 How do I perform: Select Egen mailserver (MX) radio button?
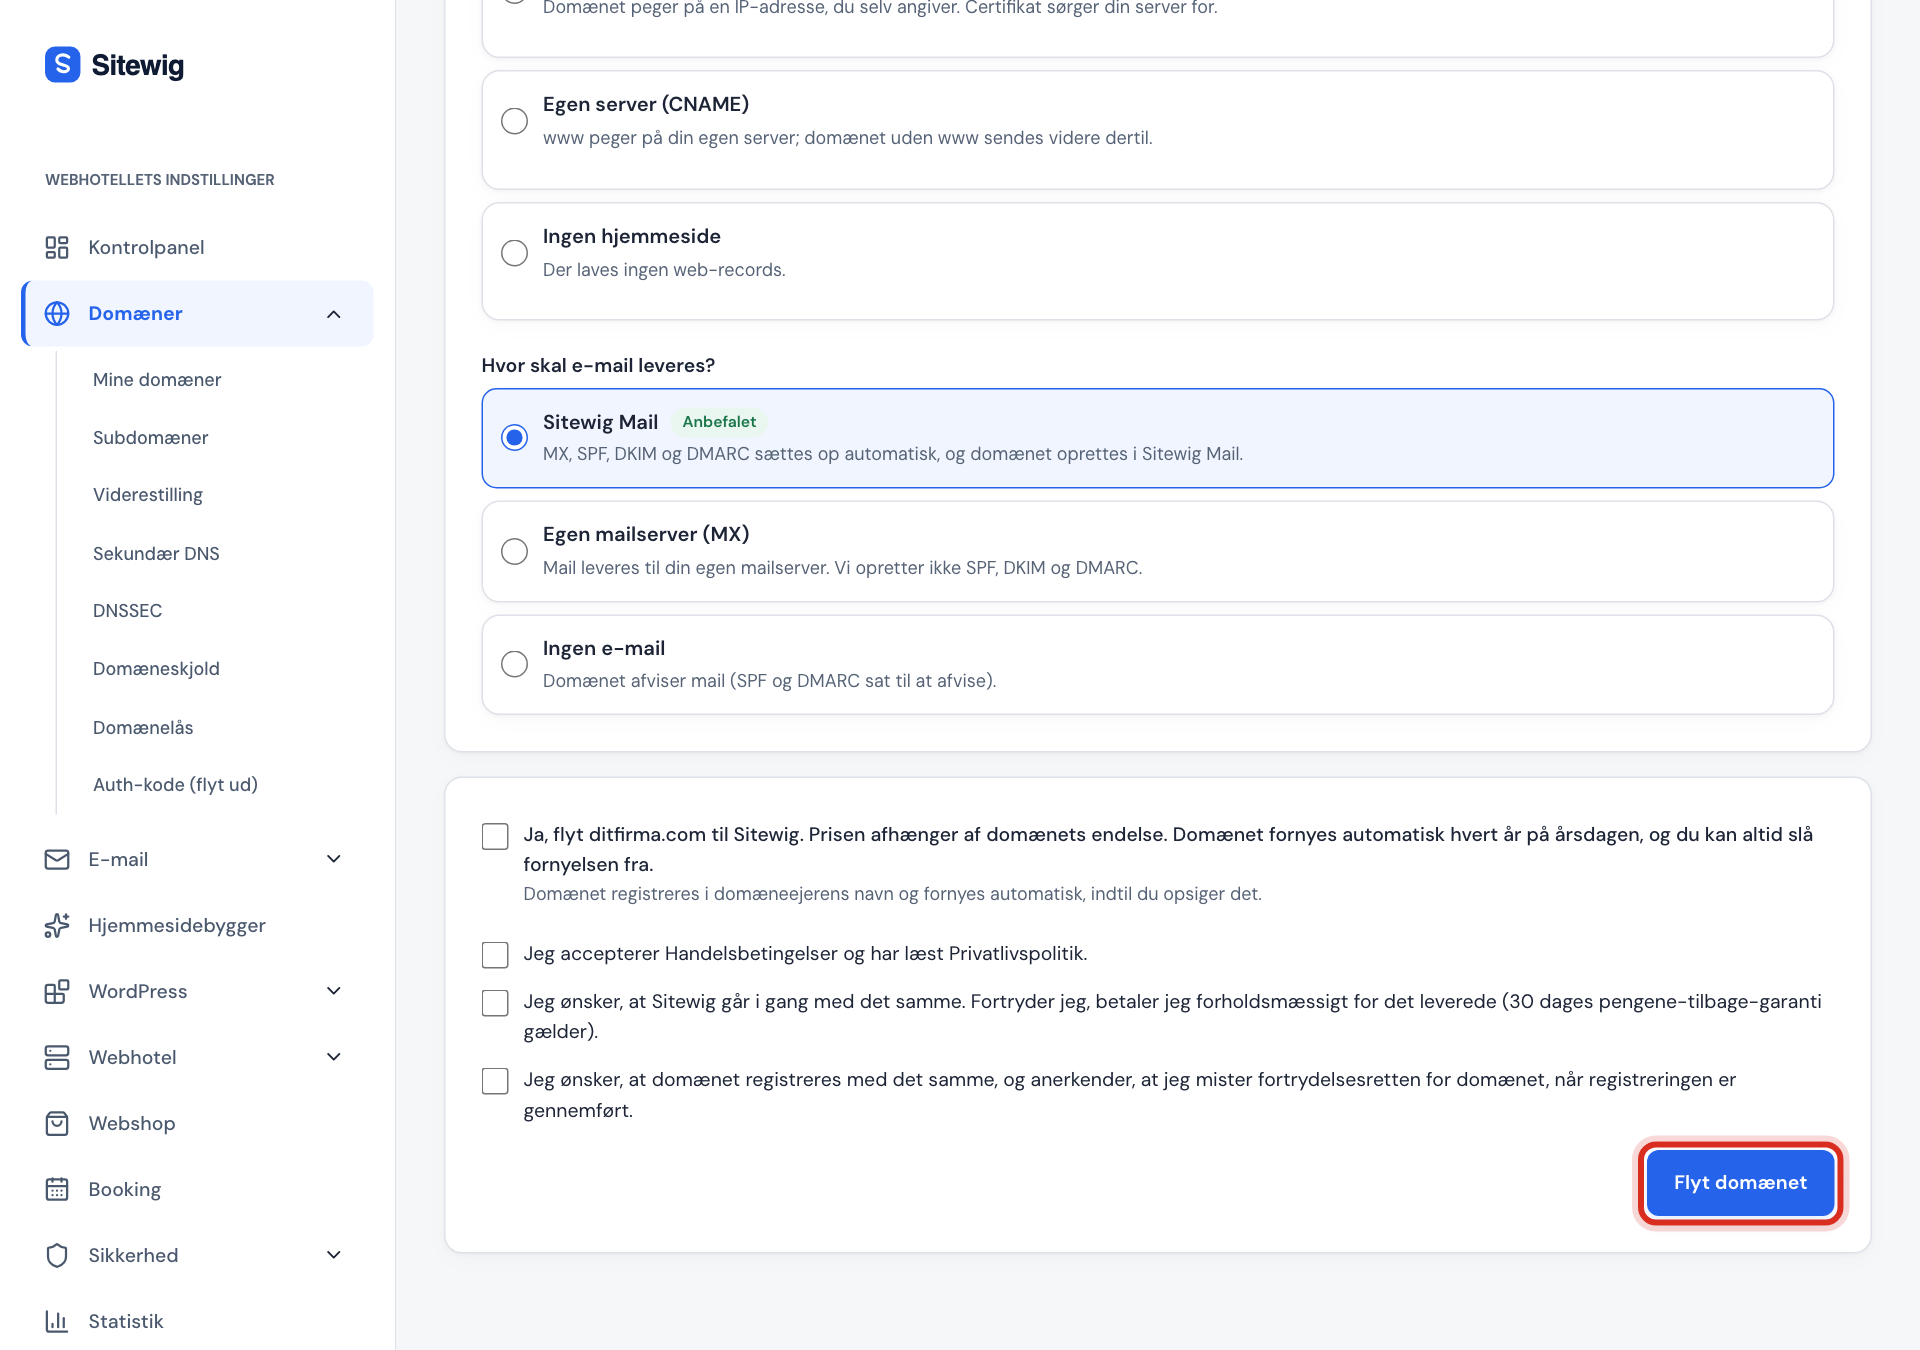point(514,551)
